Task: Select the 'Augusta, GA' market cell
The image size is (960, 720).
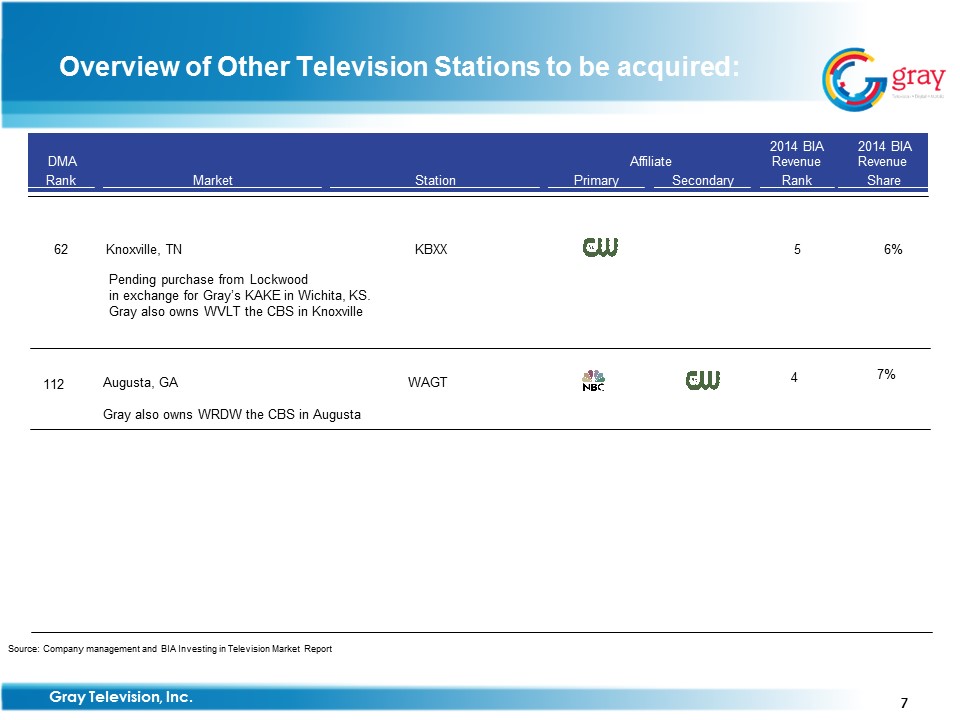Action: pos(140,383)
